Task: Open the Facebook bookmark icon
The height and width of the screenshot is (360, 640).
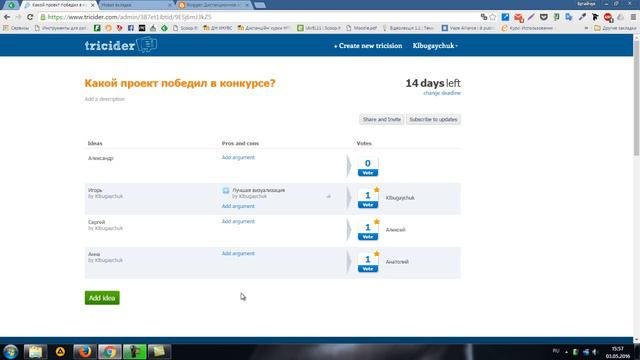Action: pyautogui.click(x=131, y=28)
